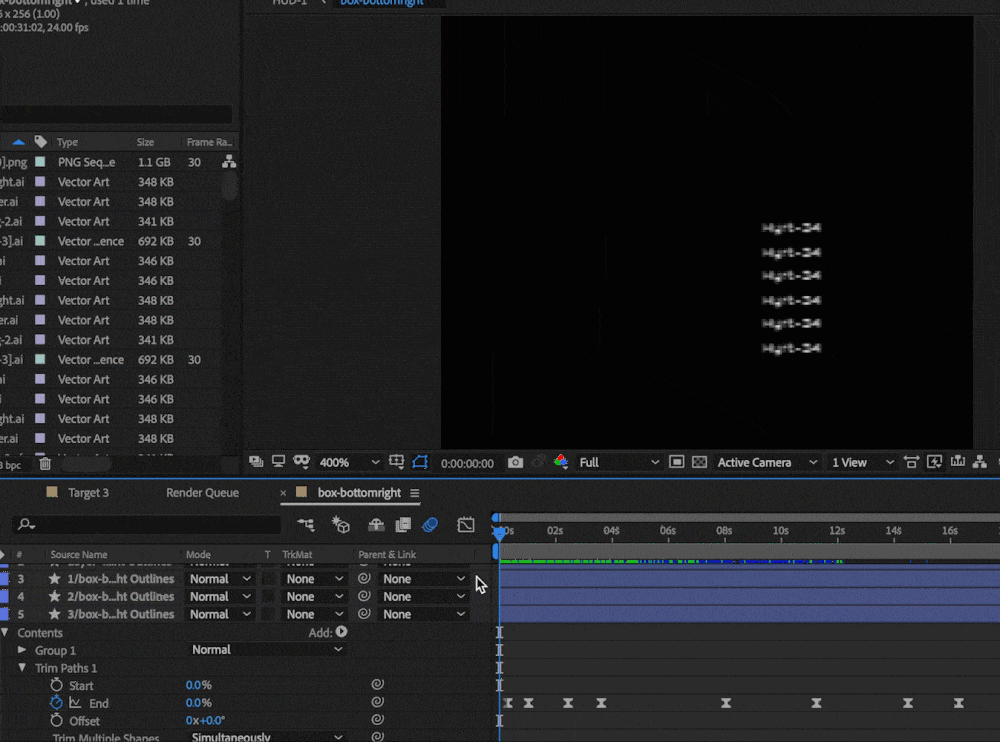Expand Group 1
1000x742 pixels.
pyautogui.click(x=22, y=649)
